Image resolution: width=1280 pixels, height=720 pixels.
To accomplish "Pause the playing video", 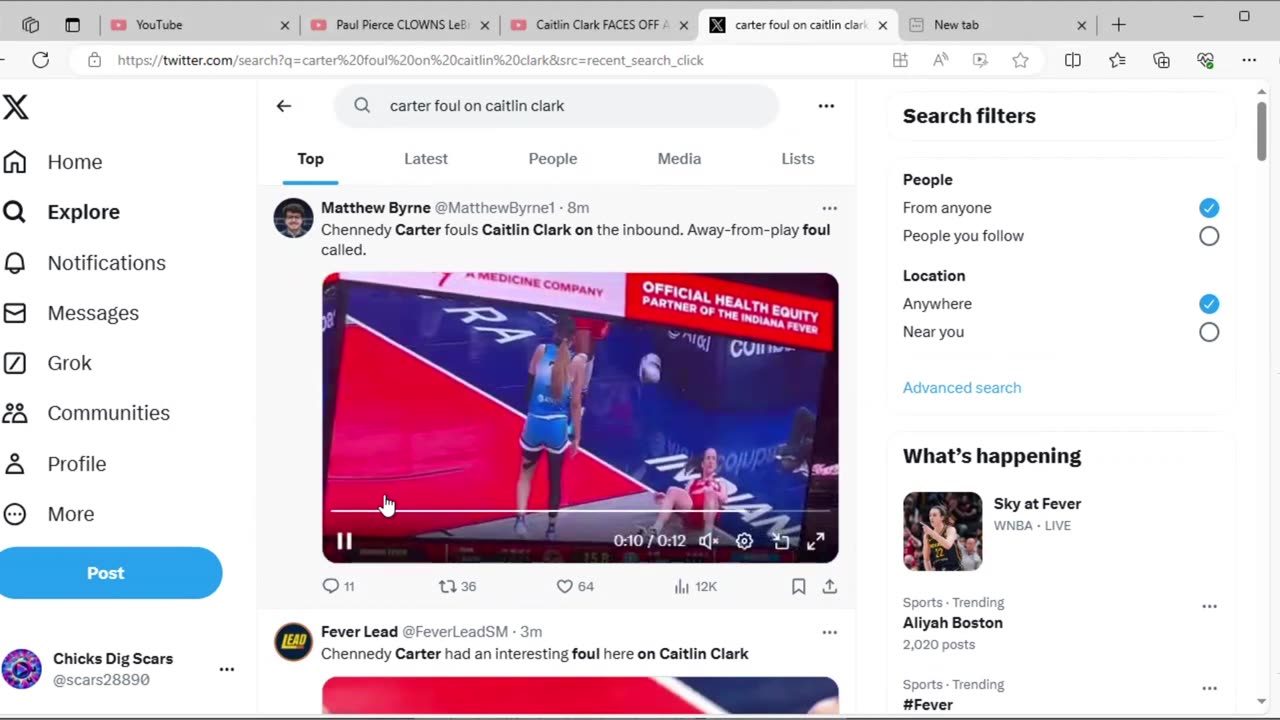I will click(344, 541).
